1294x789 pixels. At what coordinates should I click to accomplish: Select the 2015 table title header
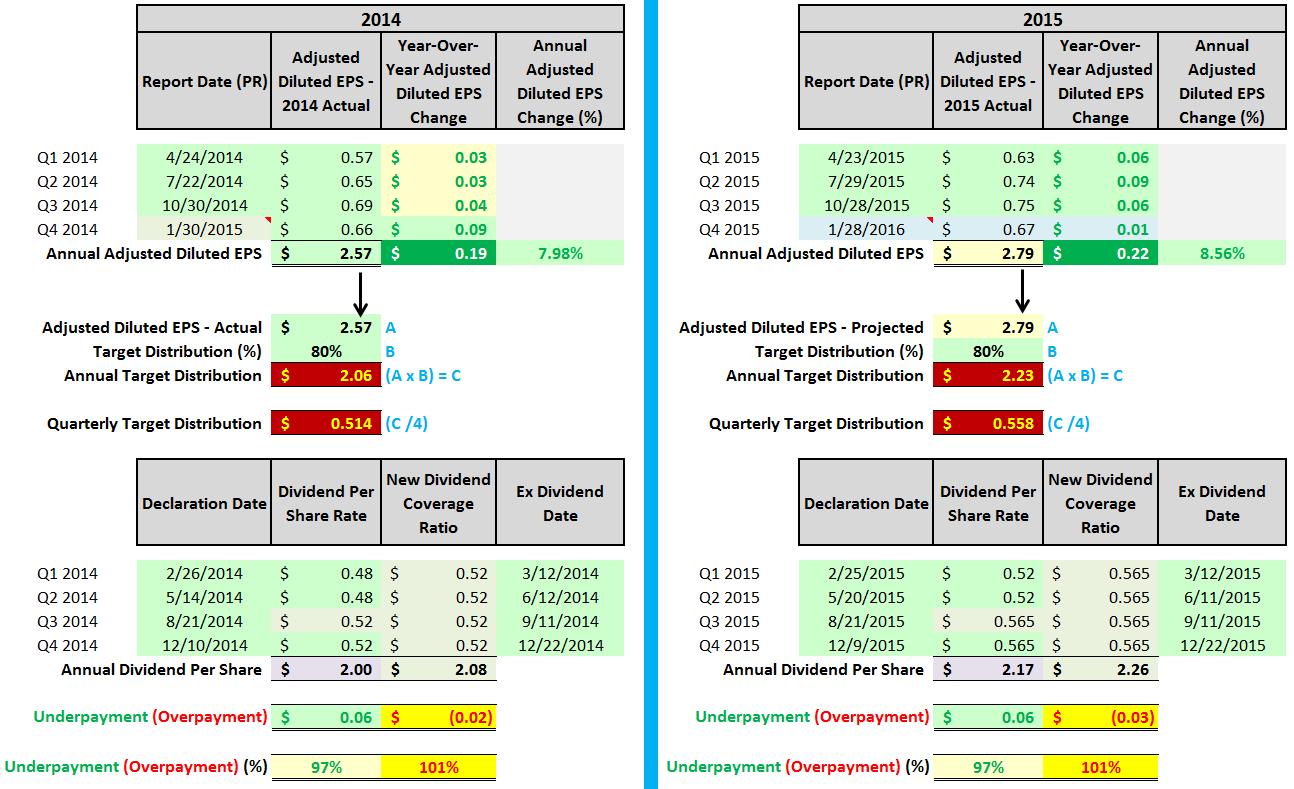click(1043, 19)
